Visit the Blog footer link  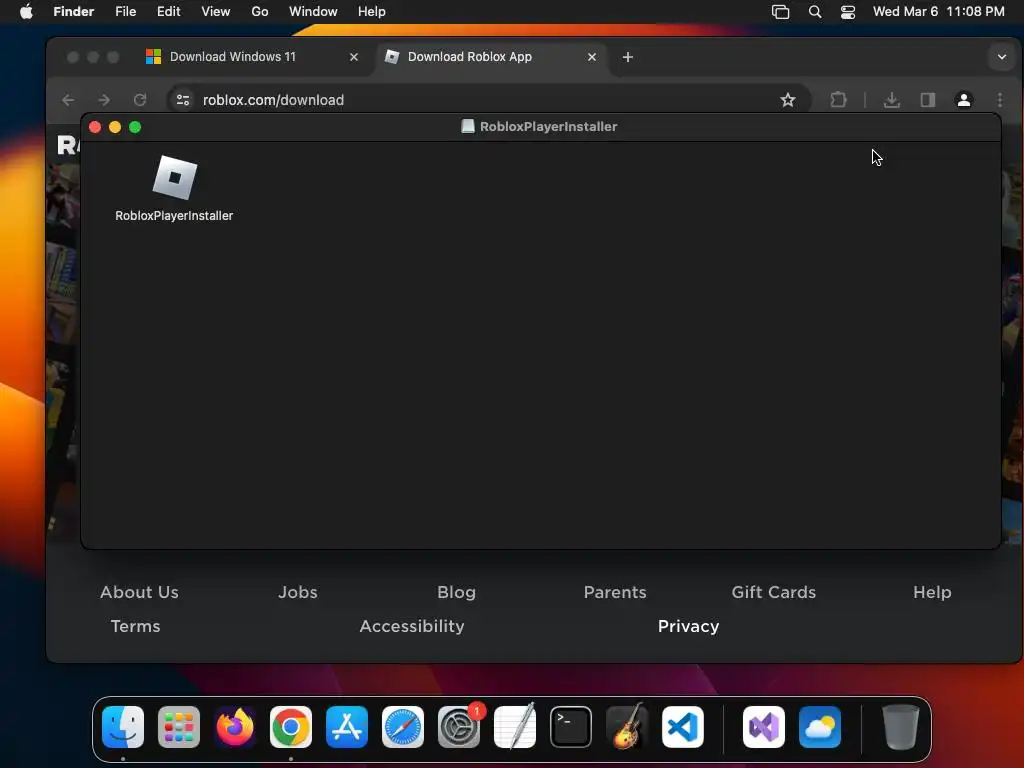pyautogui.click(x=456, y=592)
